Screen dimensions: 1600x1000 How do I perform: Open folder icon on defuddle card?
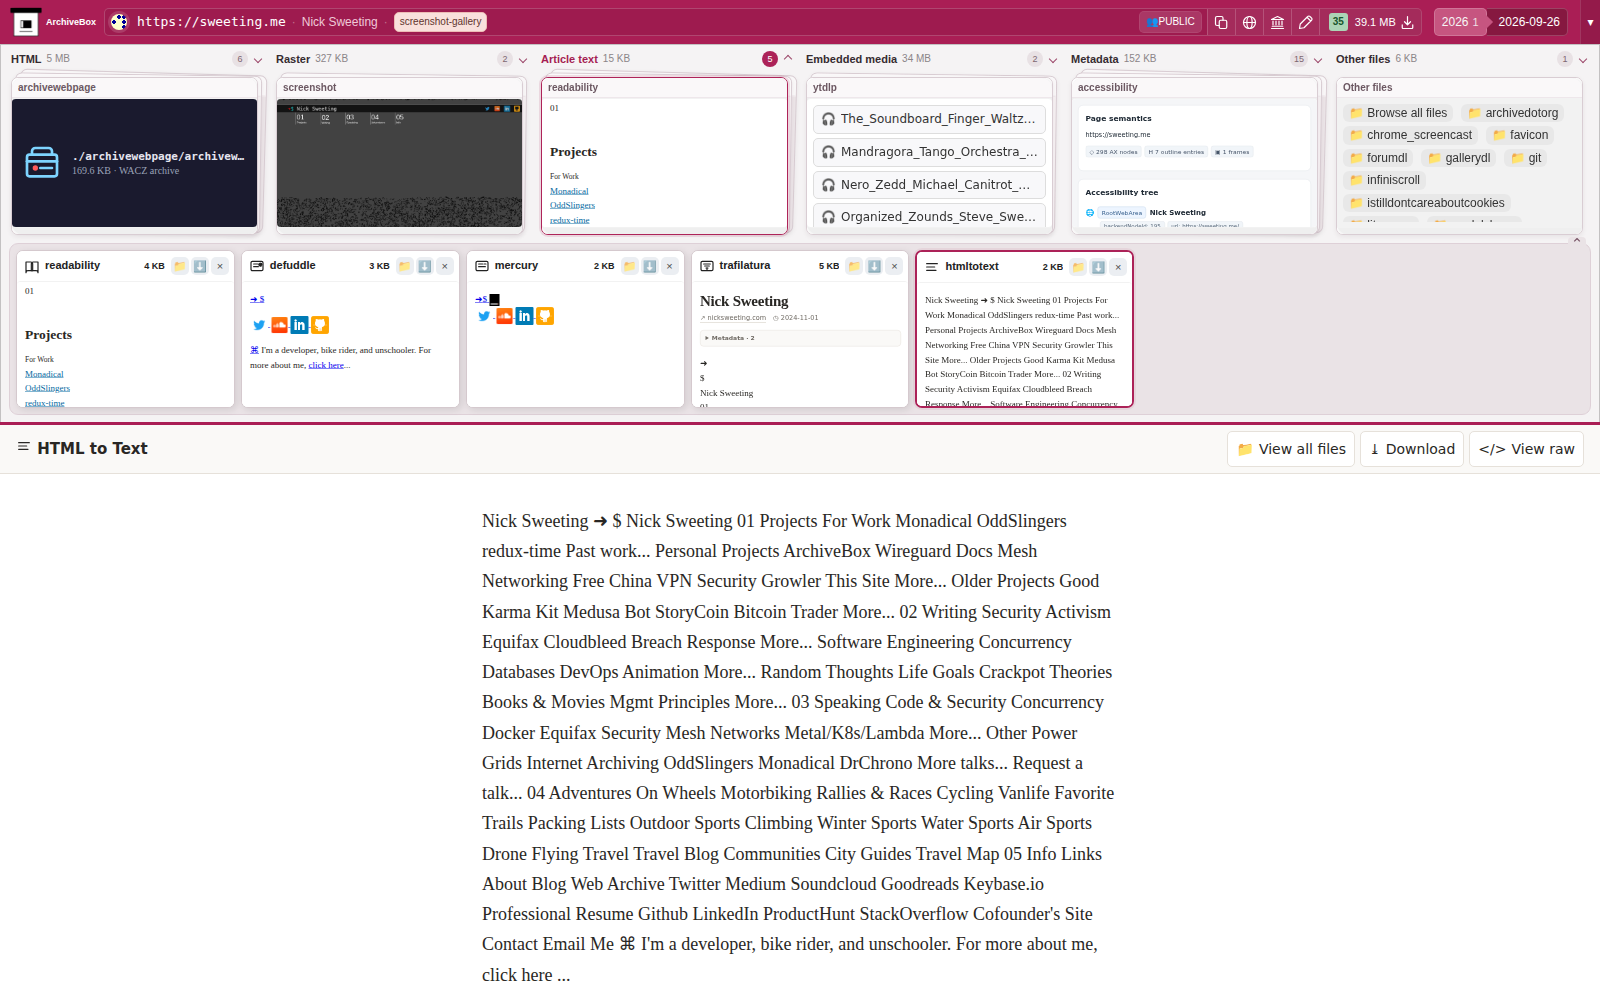click(405, 266)
